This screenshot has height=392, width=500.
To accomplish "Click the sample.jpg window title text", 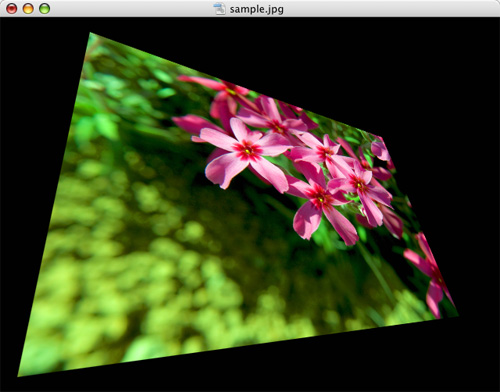I will [x=257, y=9].
